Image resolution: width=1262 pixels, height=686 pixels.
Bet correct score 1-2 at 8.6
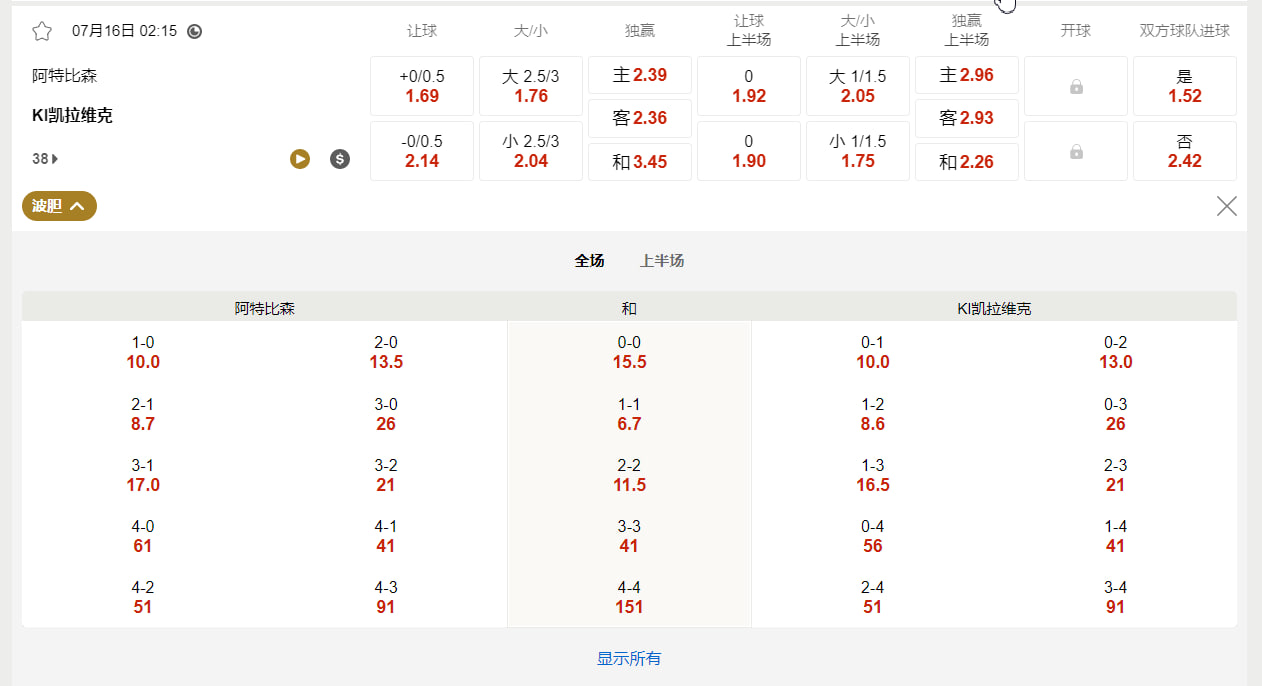pos(873,414)
